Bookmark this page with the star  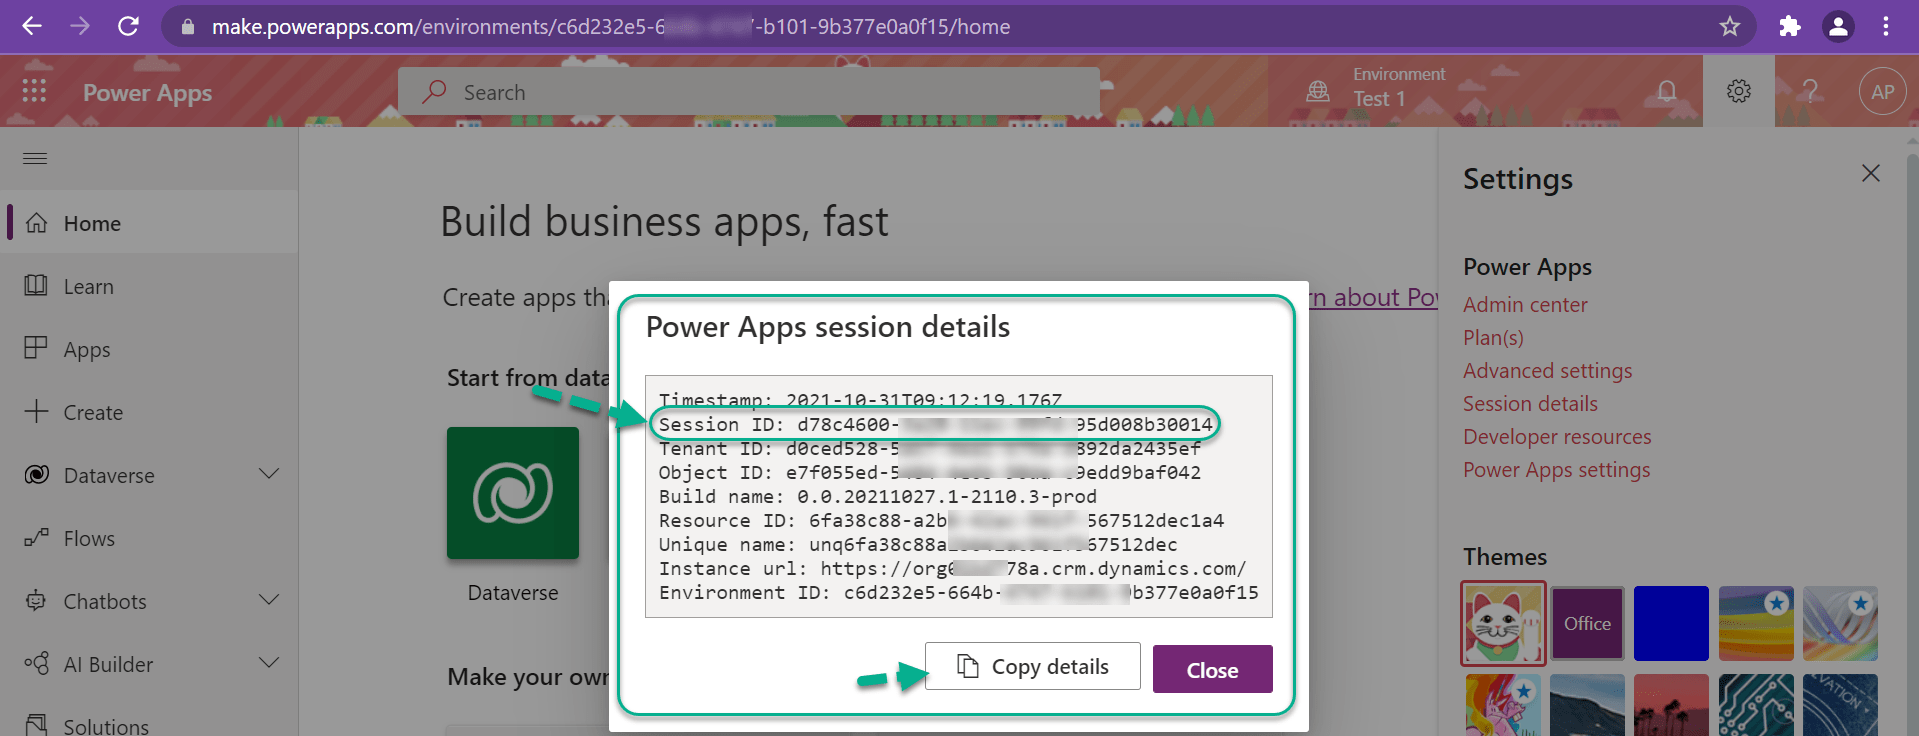coord(1730,27)
